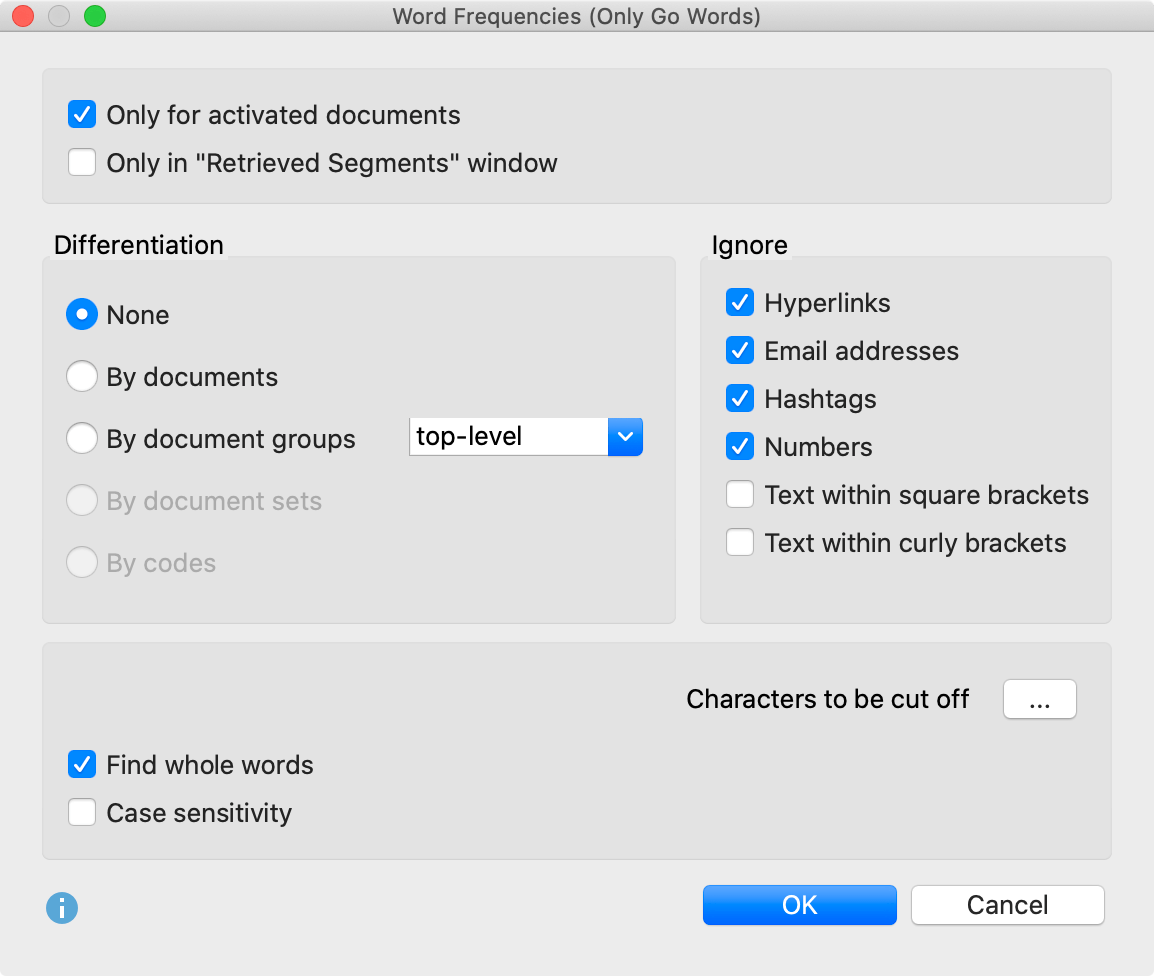Choose differentiation By documents
The image size is (1154, 976).
82,376
